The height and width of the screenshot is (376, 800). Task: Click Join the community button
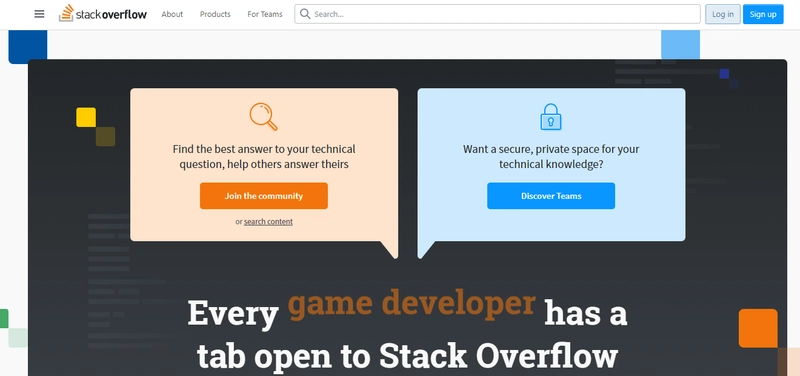click(264, 196)
